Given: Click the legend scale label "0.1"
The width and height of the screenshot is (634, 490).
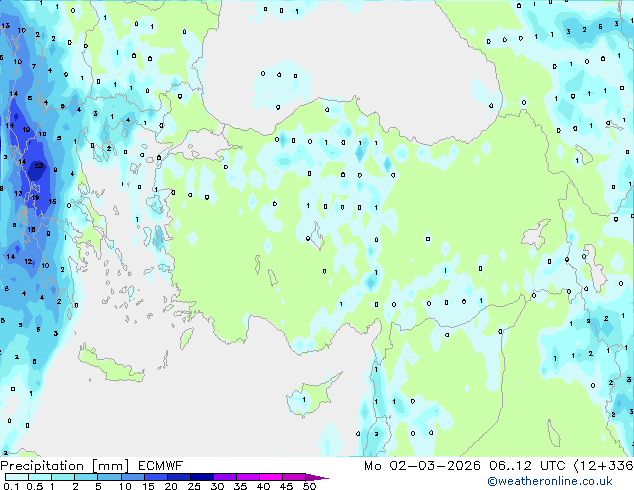Looking at the screenshot, I should click(12, 486).
